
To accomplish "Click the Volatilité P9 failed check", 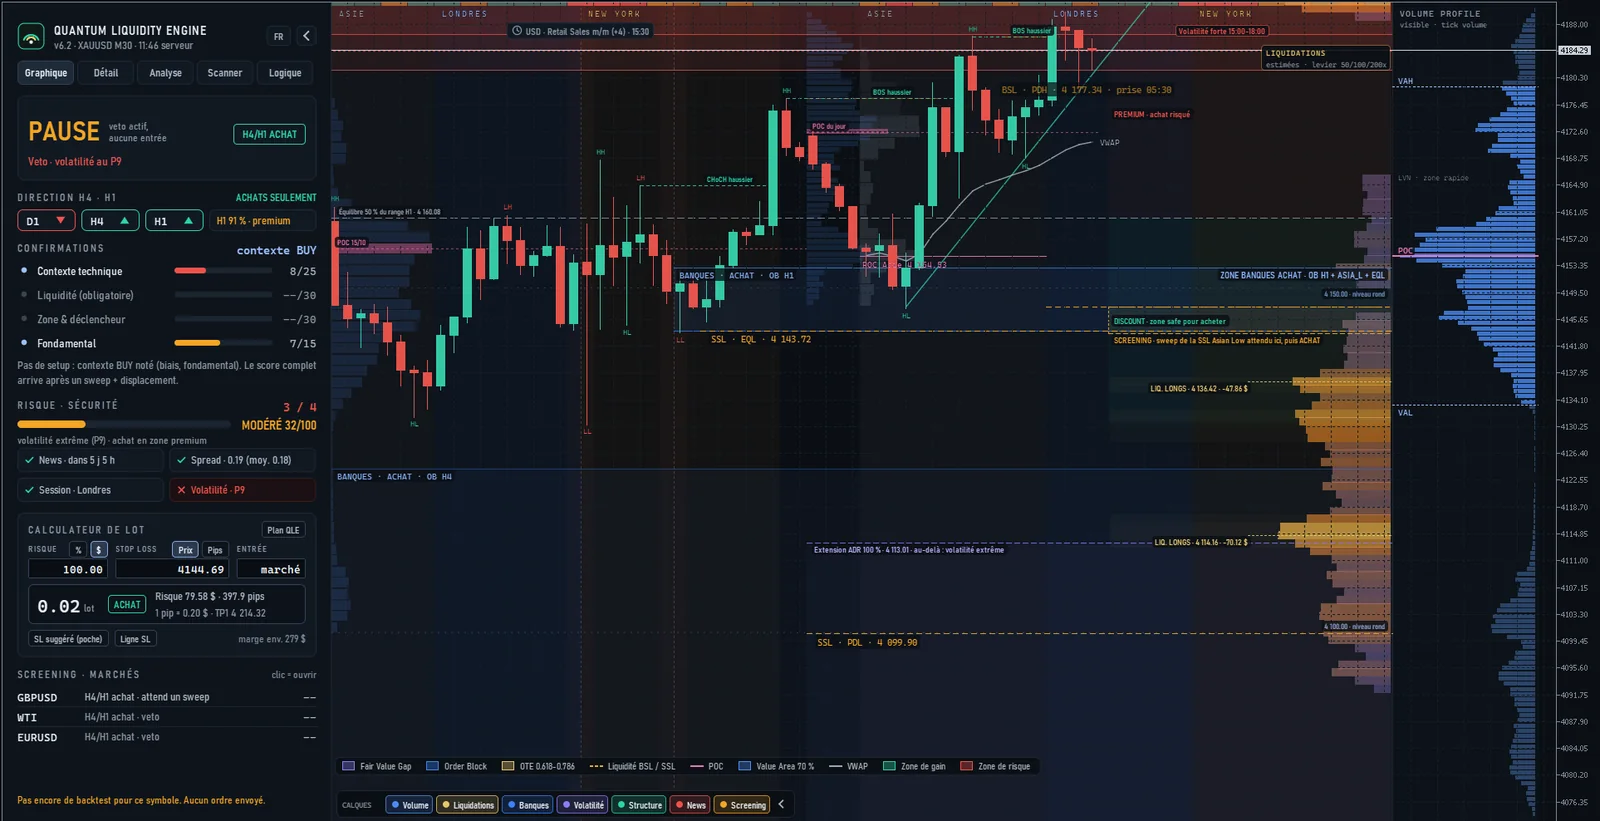I will 243,490.
